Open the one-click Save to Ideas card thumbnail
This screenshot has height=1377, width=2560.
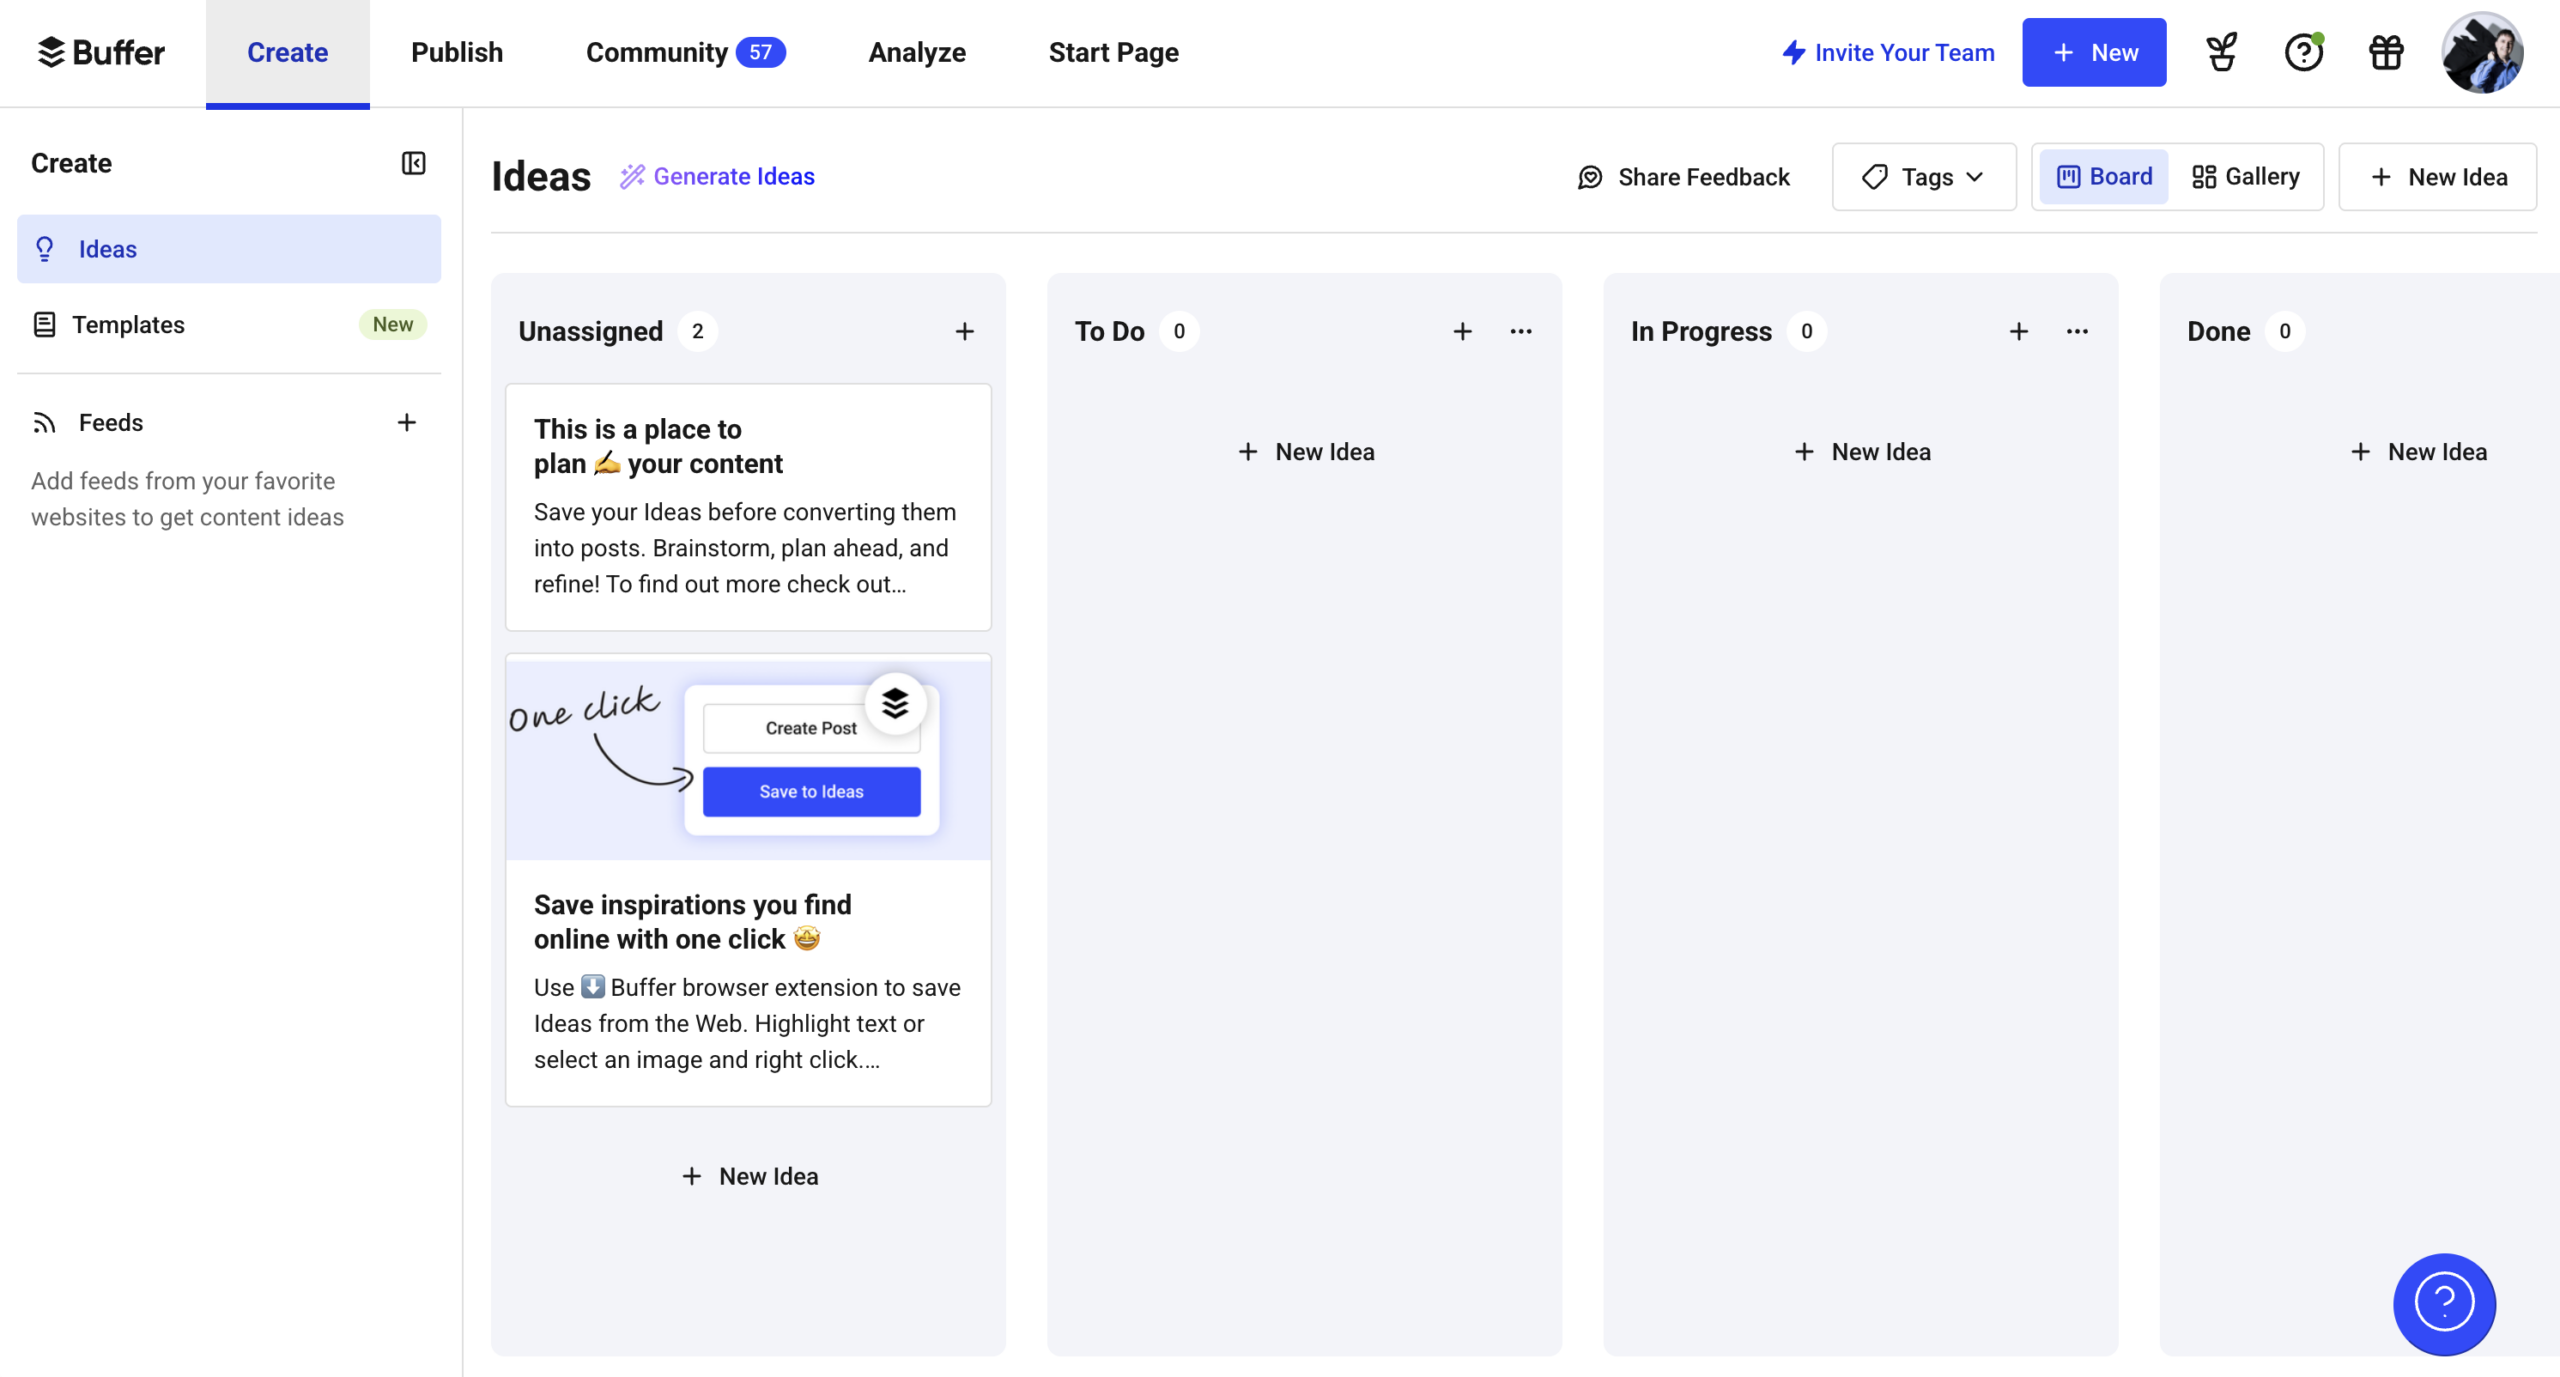click(x=748, y=758)
